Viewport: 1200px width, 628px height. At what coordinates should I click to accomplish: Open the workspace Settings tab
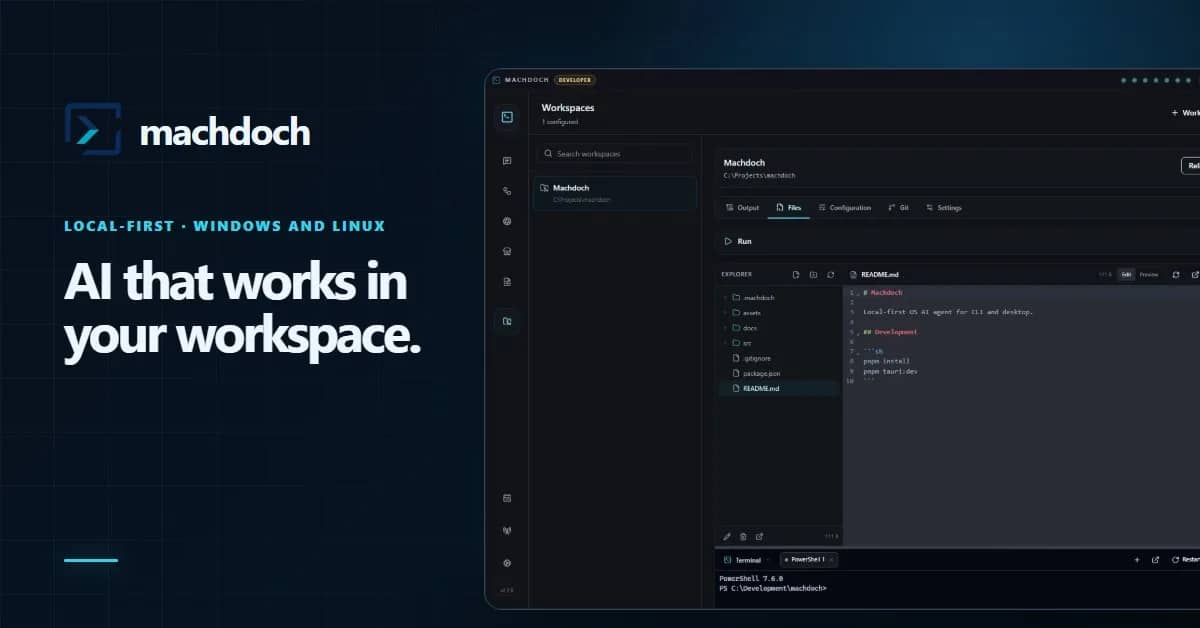point(943,208)
